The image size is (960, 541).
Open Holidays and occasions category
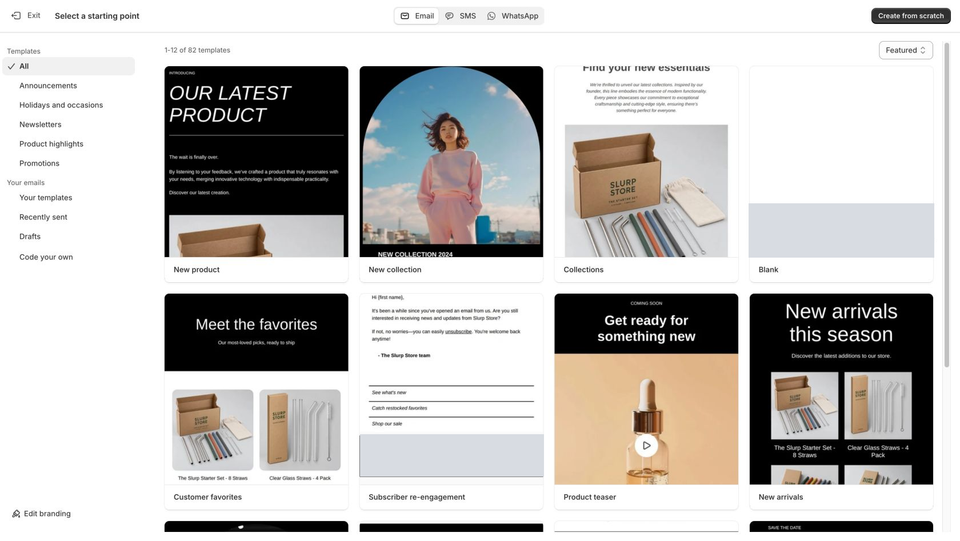pyautogui.click(x=61, y=105)
